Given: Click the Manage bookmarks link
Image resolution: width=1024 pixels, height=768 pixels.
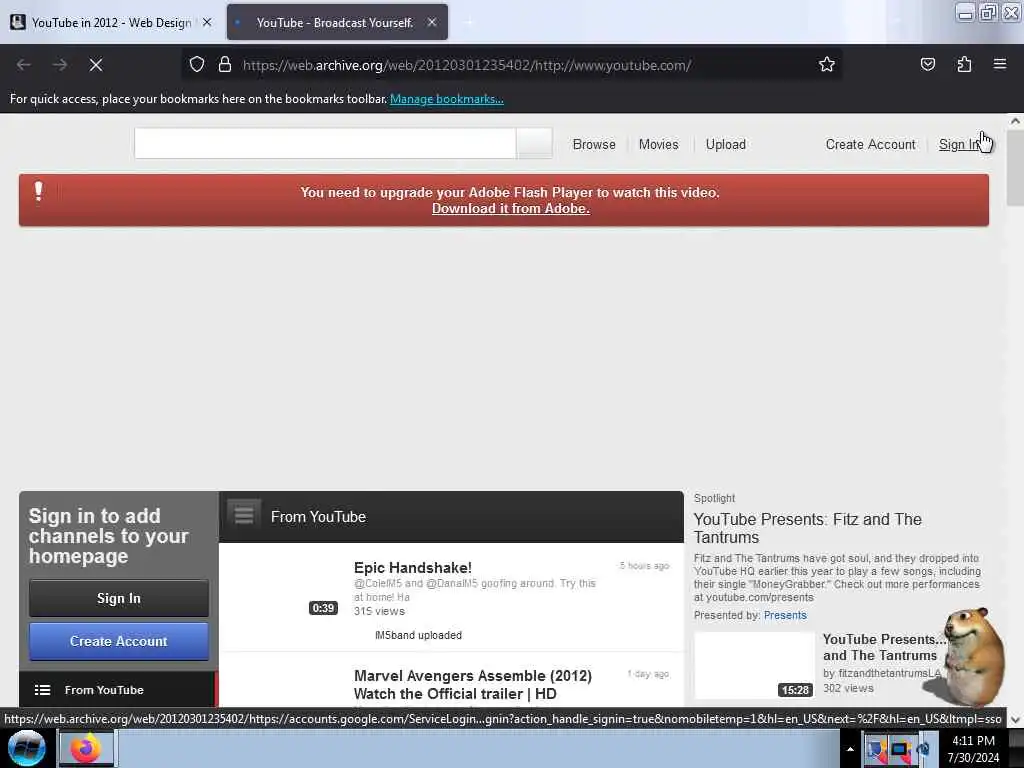Looking at the screenshot, I should click(447, 99).
